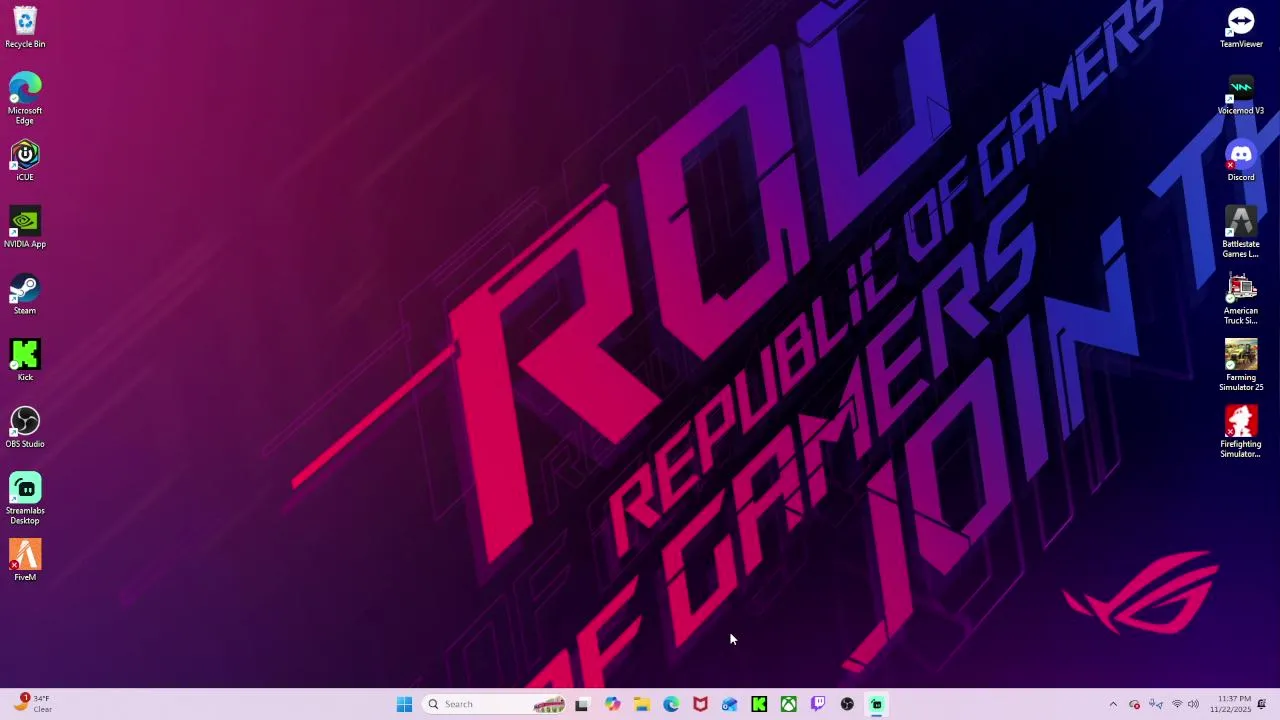Open the OneDrive sync error tray icon

[x=1134, y=704]
